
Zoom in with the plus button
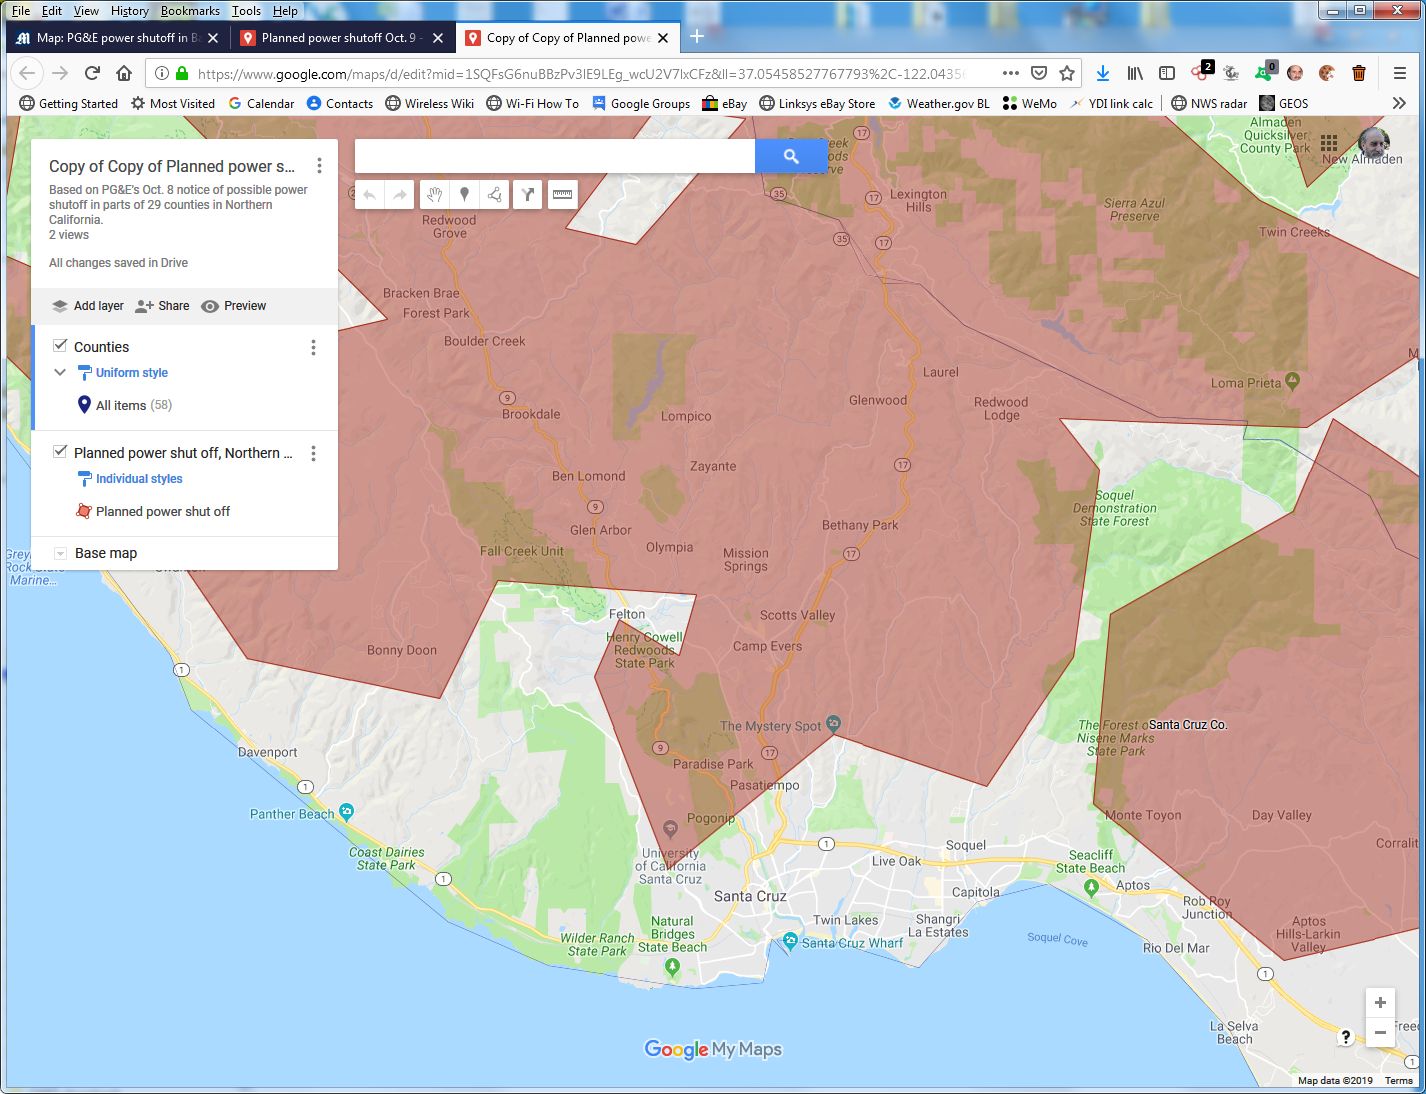point(1380,1003)
